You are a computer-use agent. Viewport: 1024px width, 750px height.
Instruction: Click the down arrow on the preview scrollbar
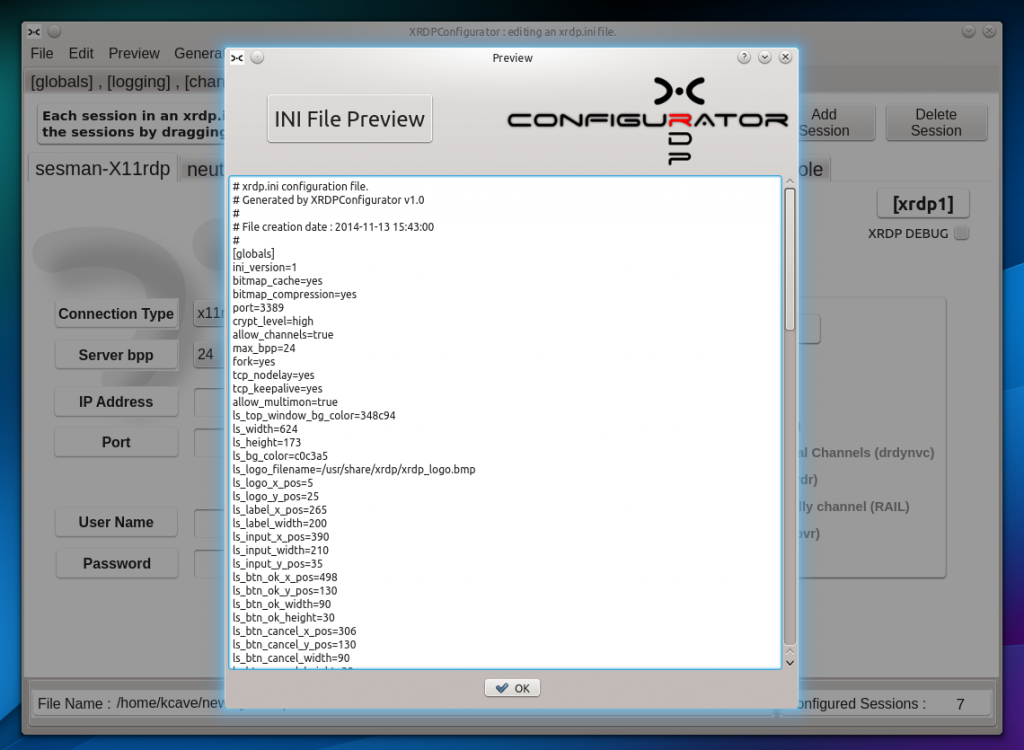click(791, 662)
